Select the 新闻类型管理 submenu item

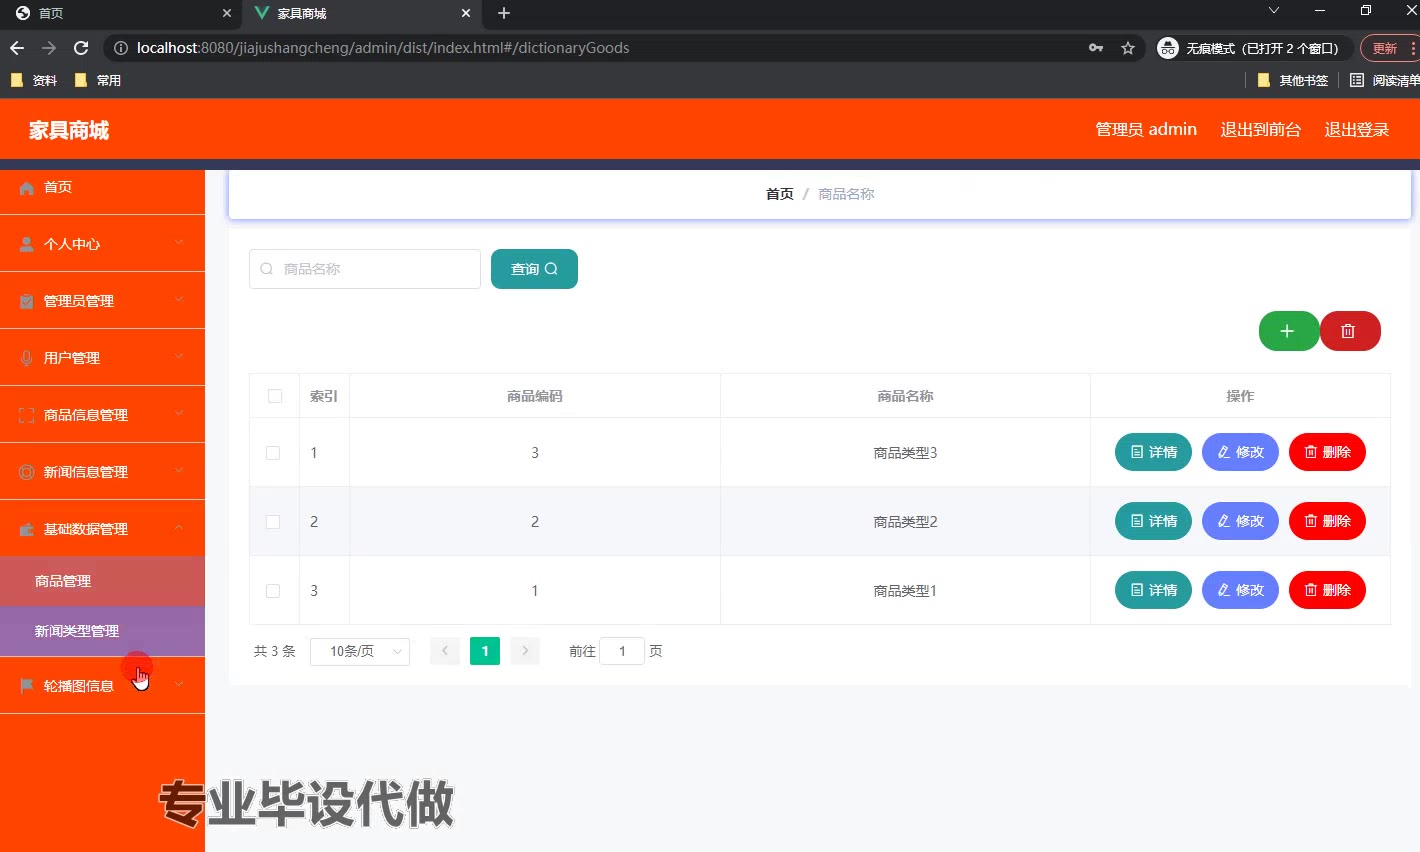(102, 631)
